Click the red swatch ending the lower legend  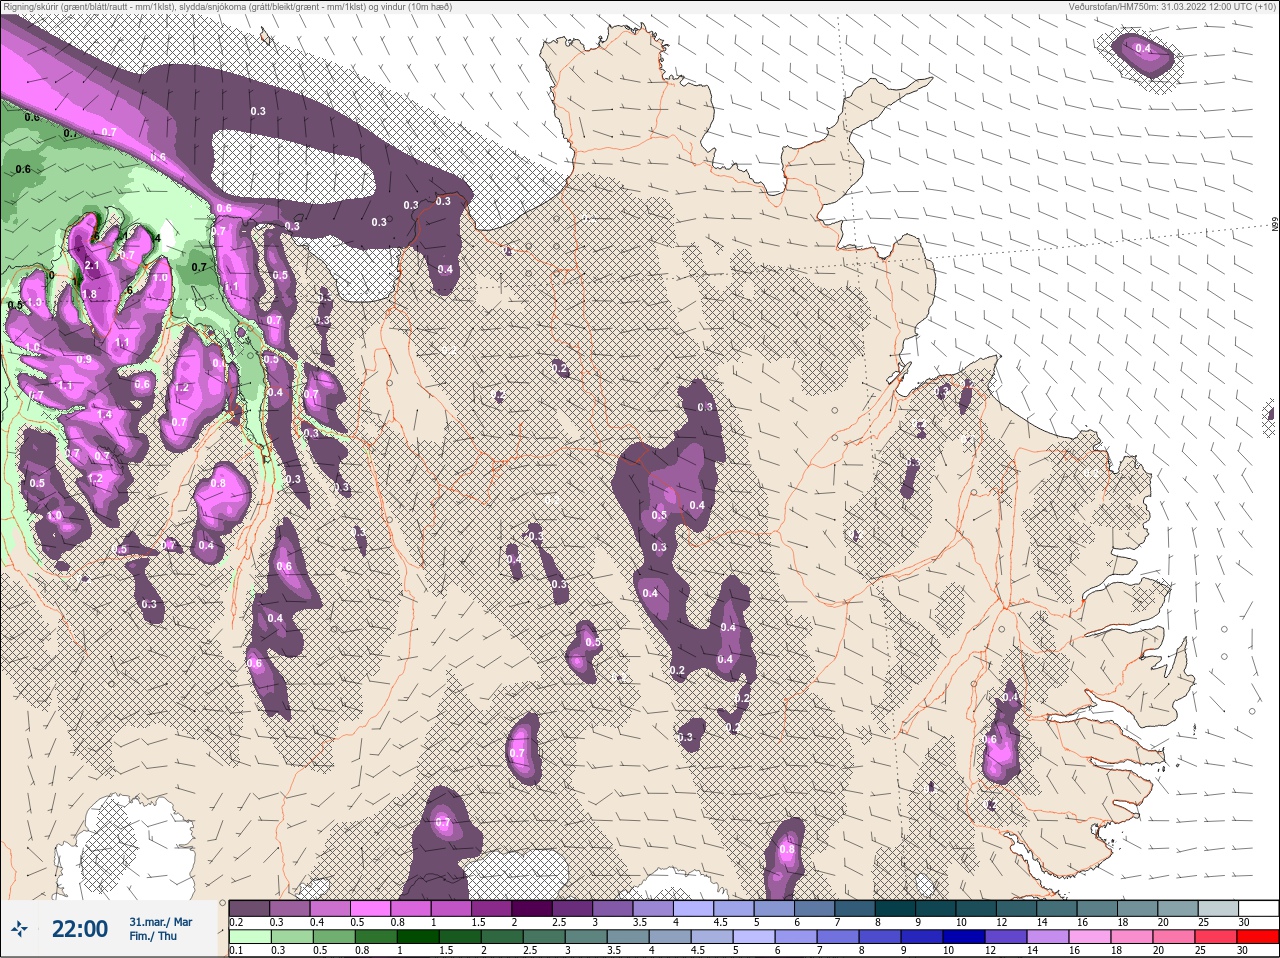[1257, 938]
